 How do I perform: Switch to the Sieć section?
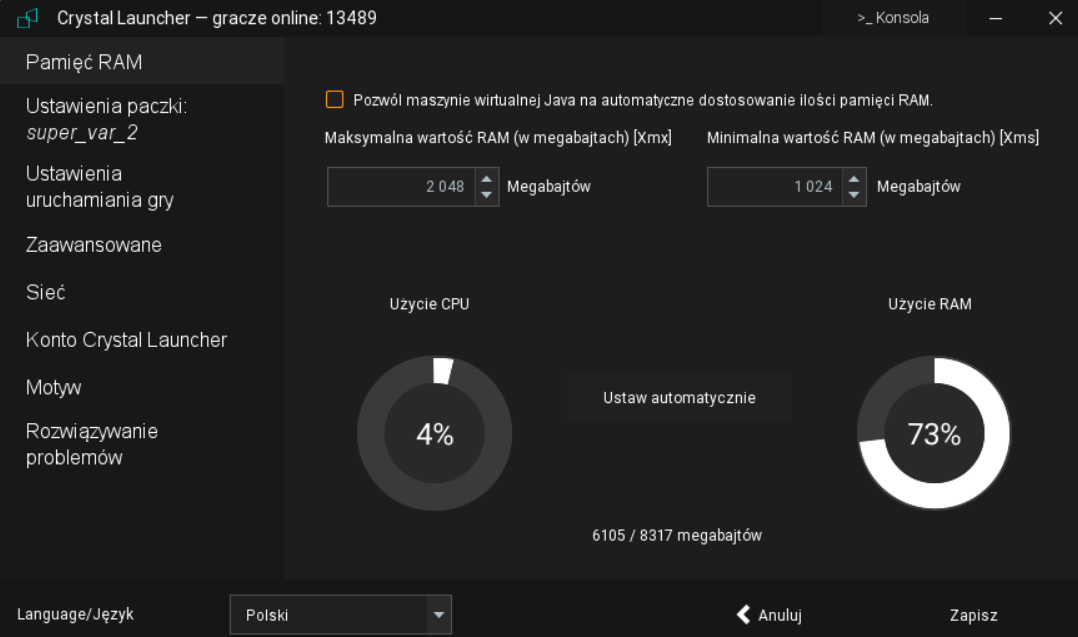[46, 292]
